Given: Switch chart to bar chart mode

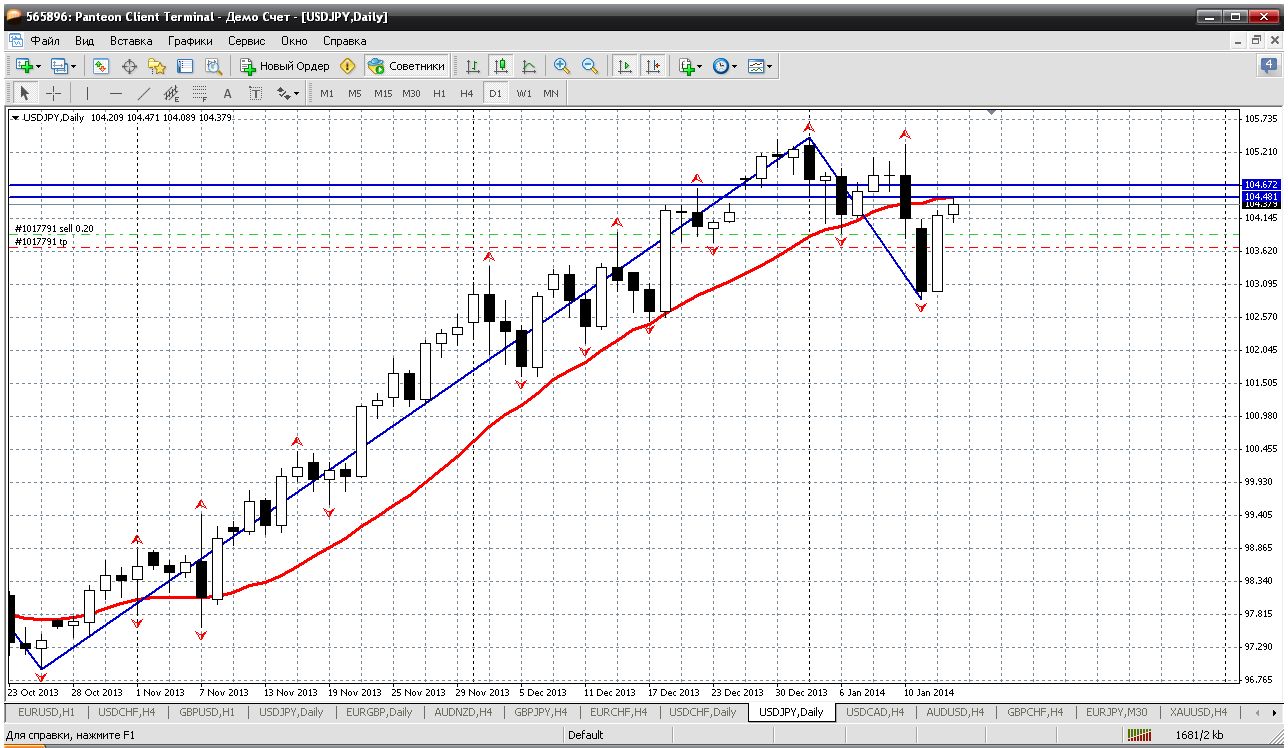Looking at the screenshot, I should (x=473, y=66).
